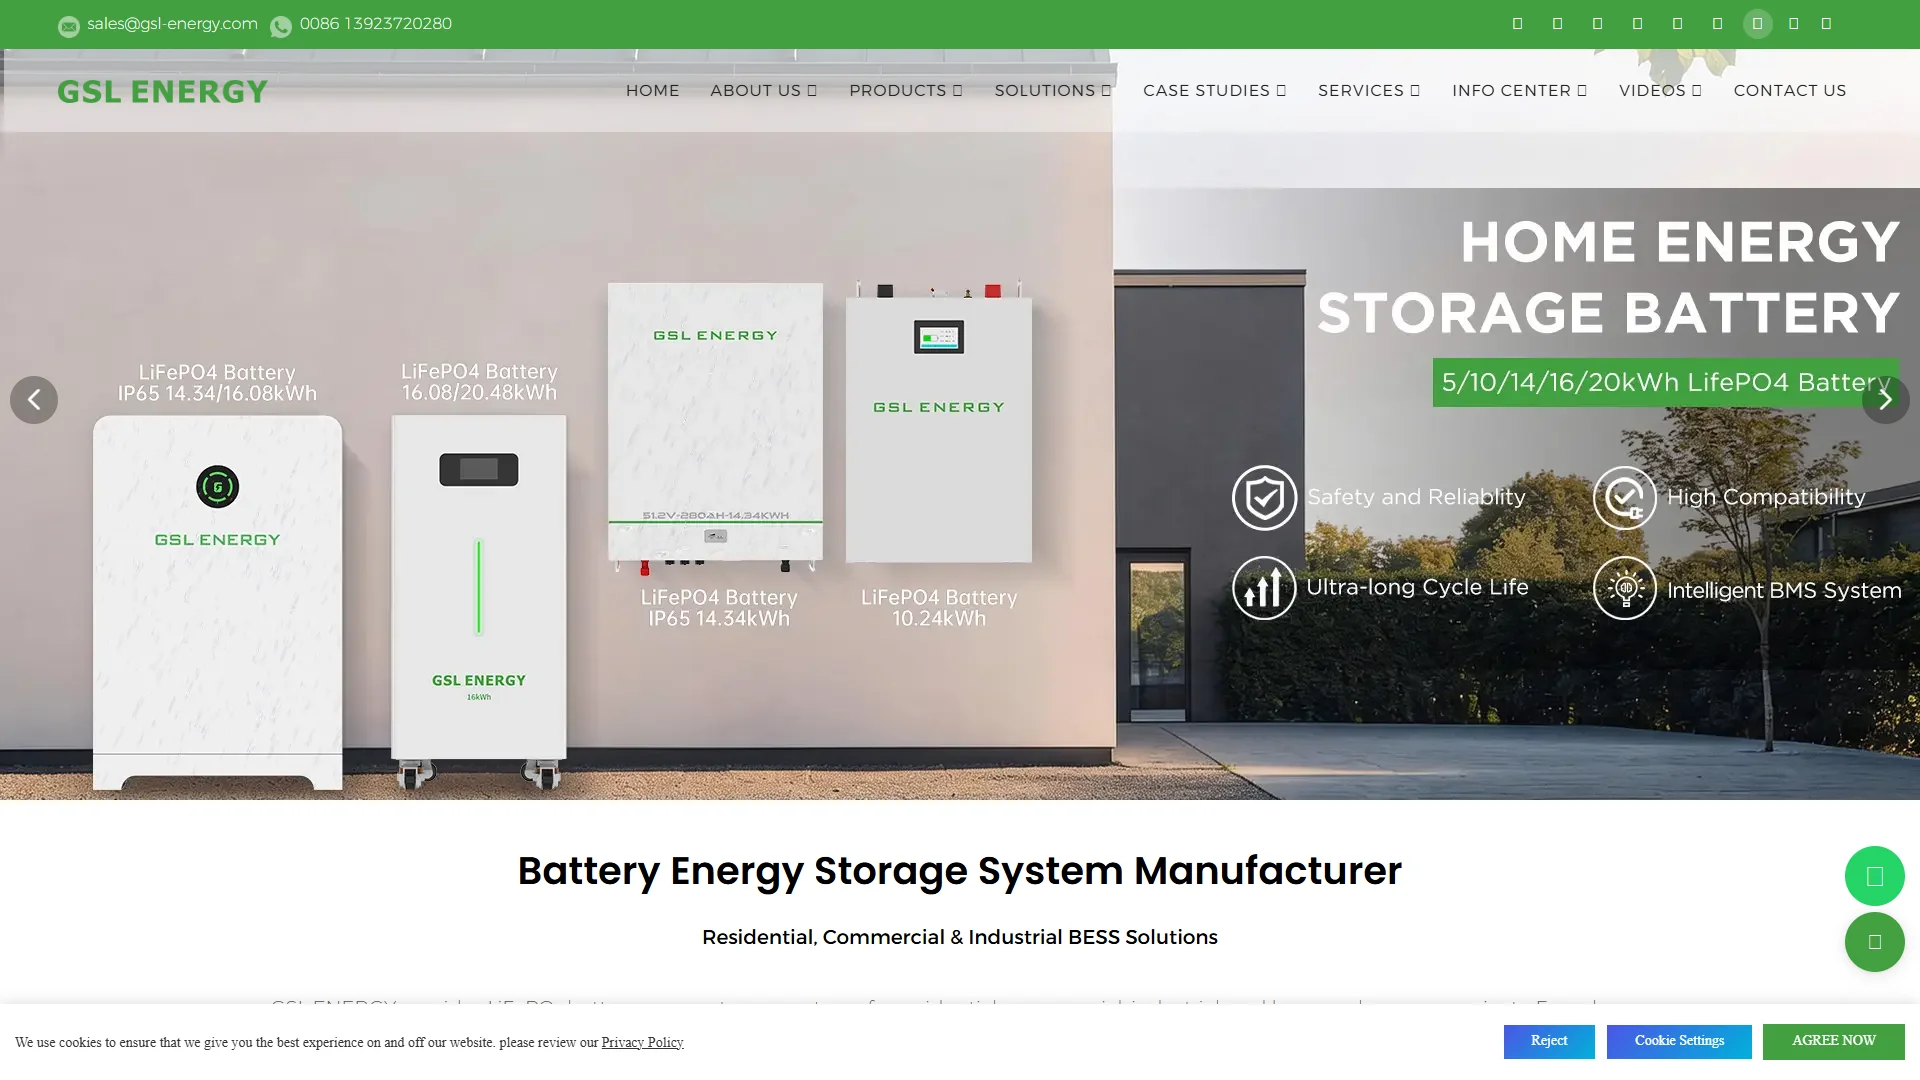Viewport: 1920px width, 1080px height.
Task: Reject cookies
Action: coord(1549,1041)
